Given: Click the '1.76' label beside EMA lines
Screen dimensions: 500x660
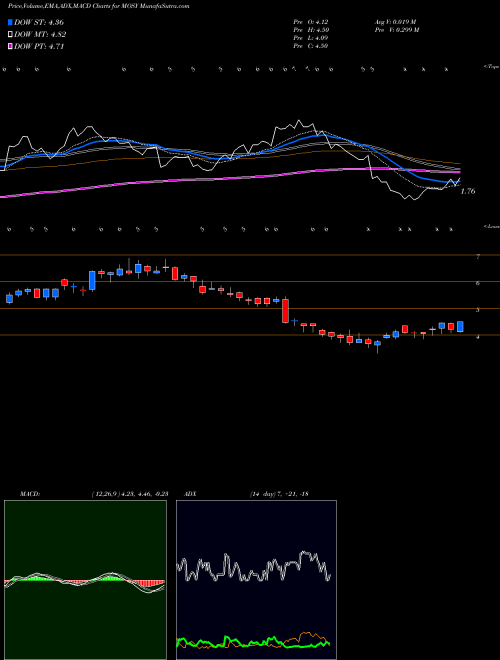Looking at the screenshot, I should [468, 191].
